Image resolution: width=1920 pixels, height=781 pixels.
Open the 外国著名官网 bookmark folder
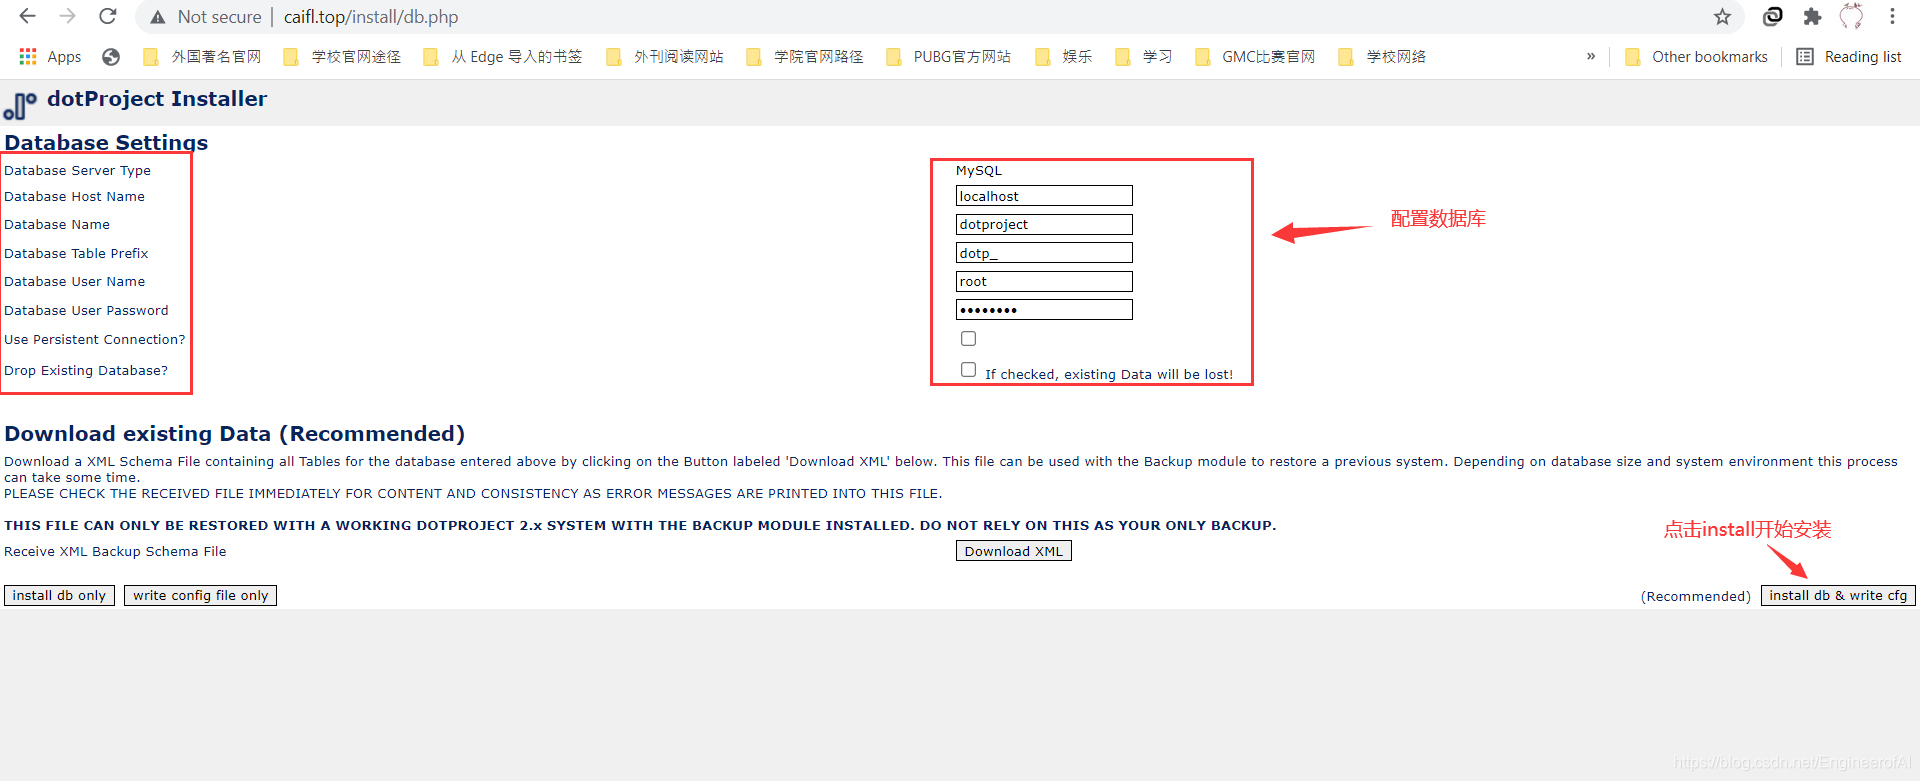coord(202,57)
